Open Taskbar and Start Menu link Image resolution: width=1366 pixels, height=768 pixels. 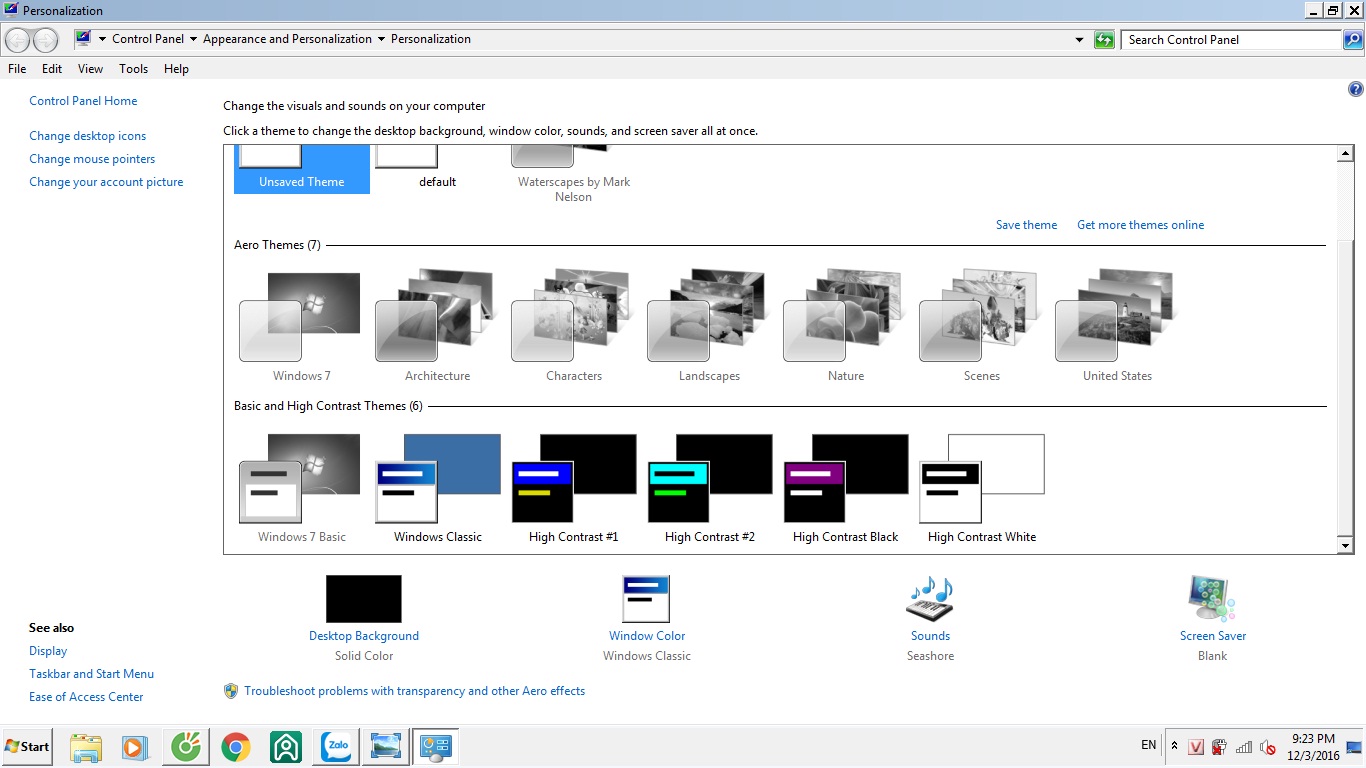click(x=91, y=674)
